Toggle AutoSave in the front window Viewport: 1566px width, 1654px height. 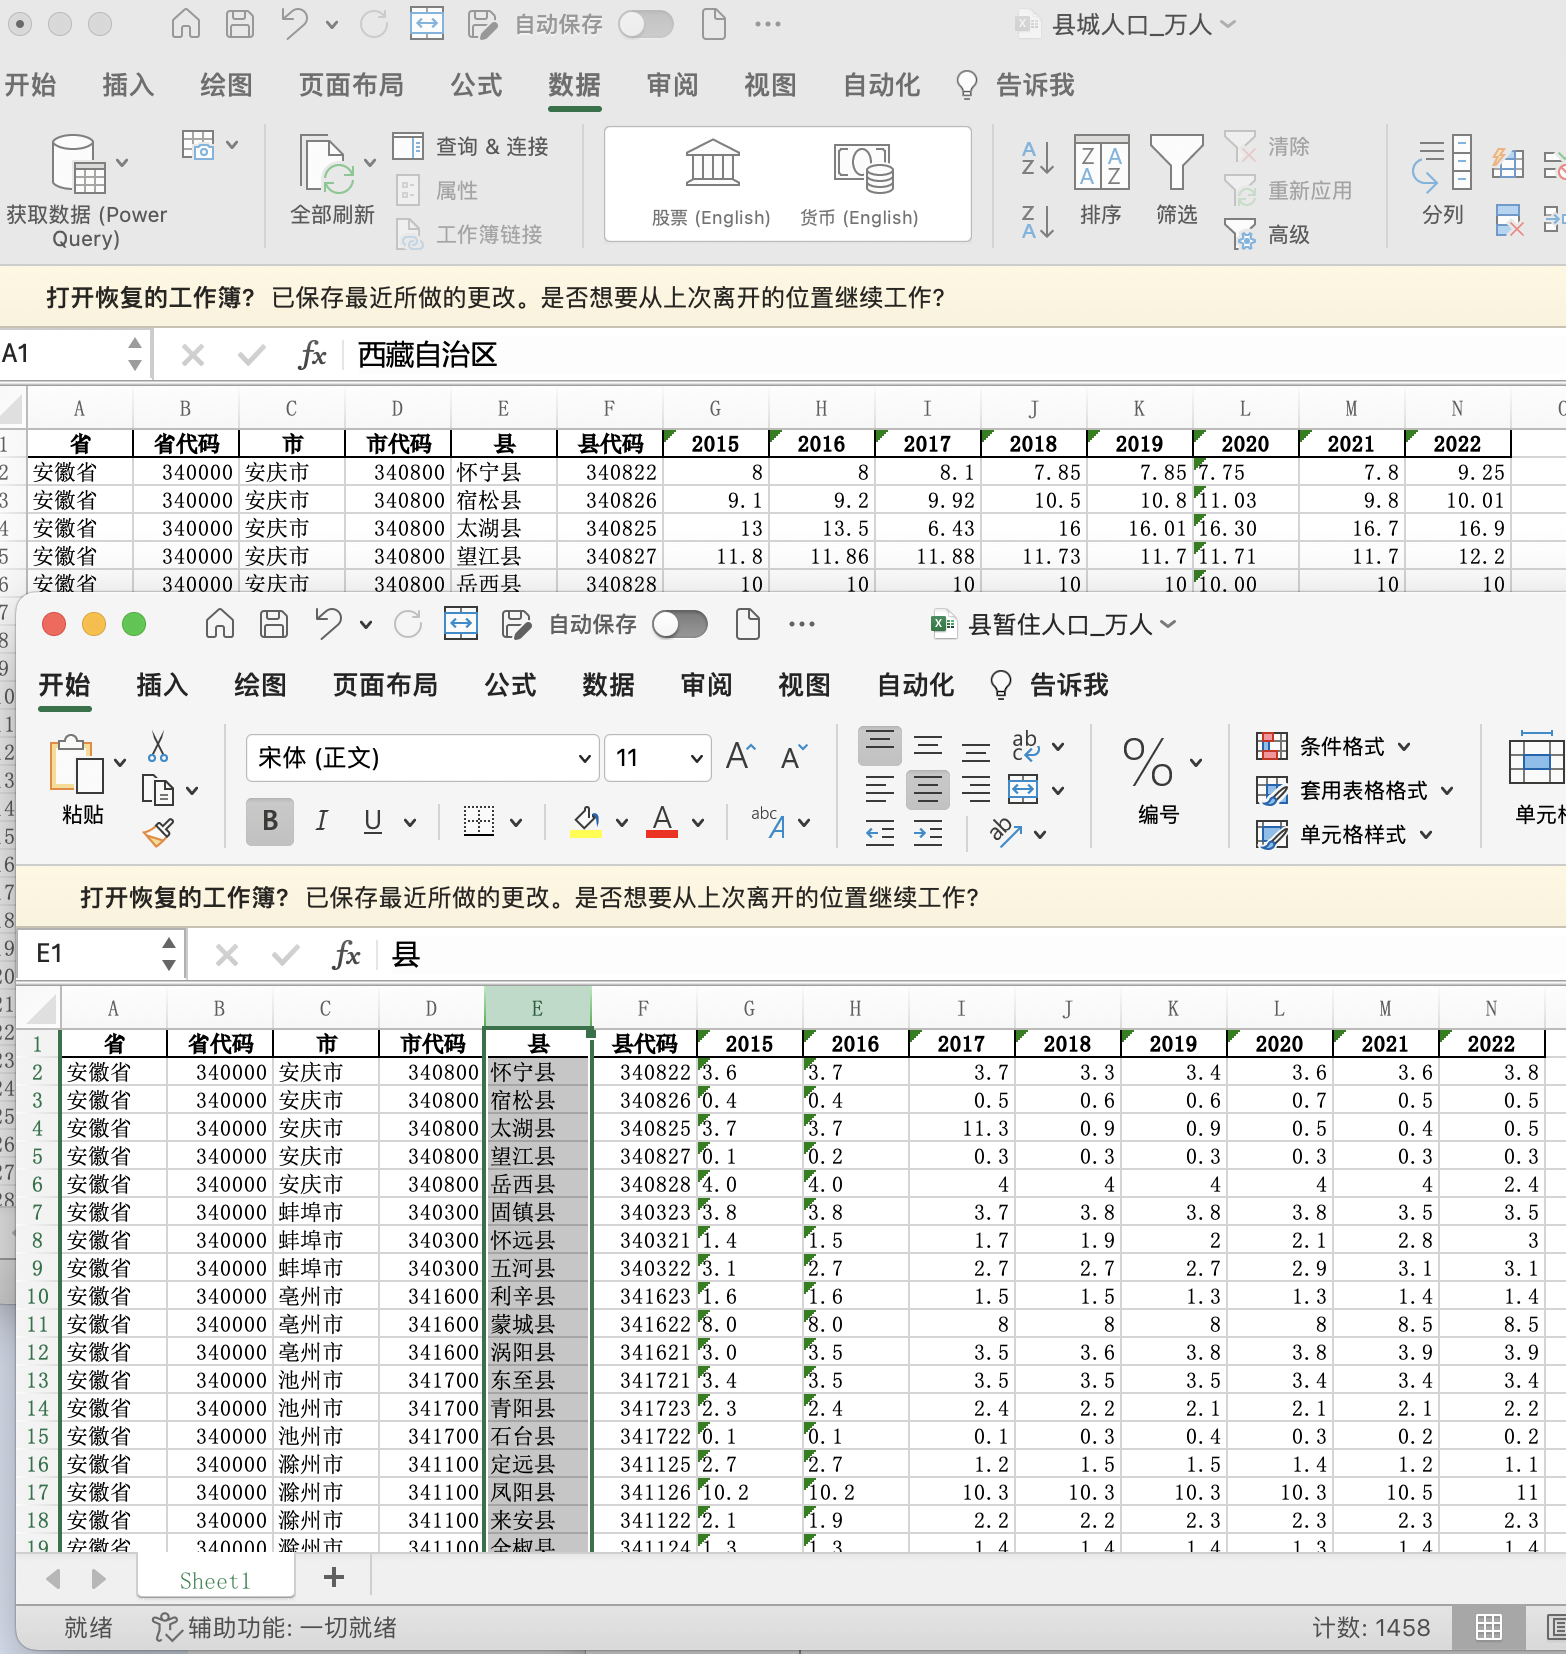(x=680, y=625)
